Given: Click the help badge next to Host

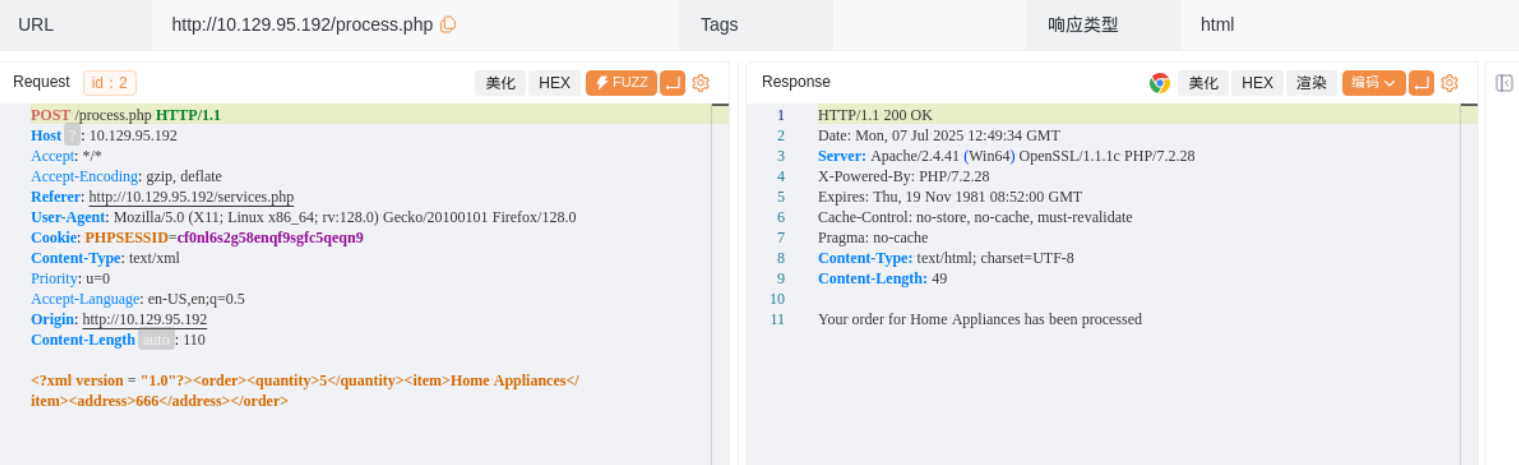Looking at the screenshot, I should 72,136.
